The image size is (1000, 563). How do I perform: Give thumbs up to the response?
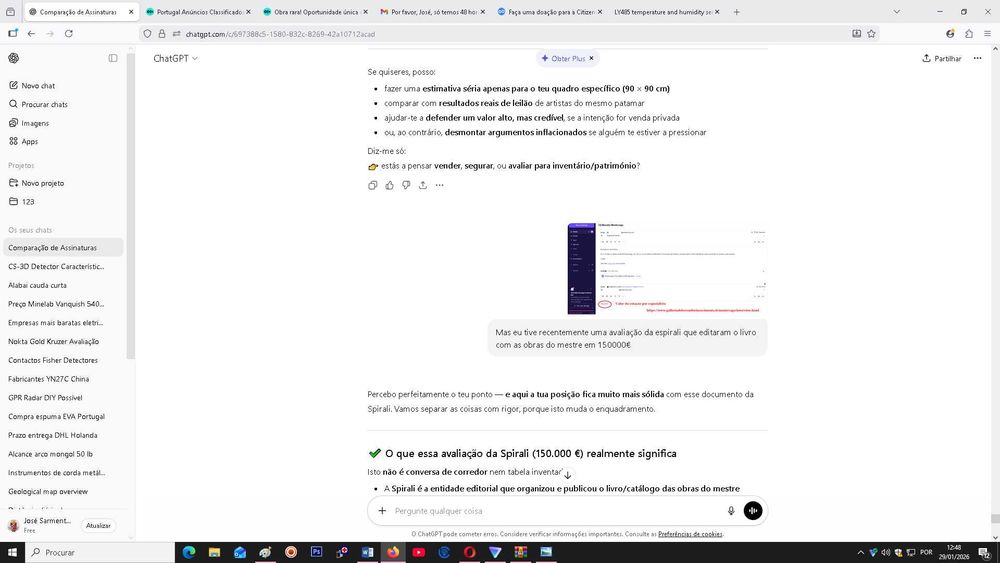[390, 186]
